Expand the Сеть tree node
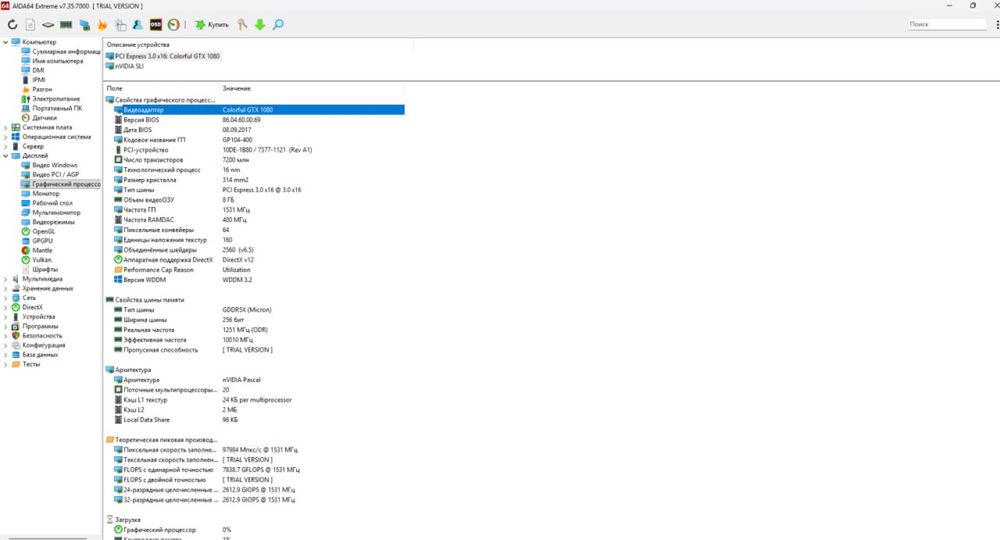 [x=6, y=298]
